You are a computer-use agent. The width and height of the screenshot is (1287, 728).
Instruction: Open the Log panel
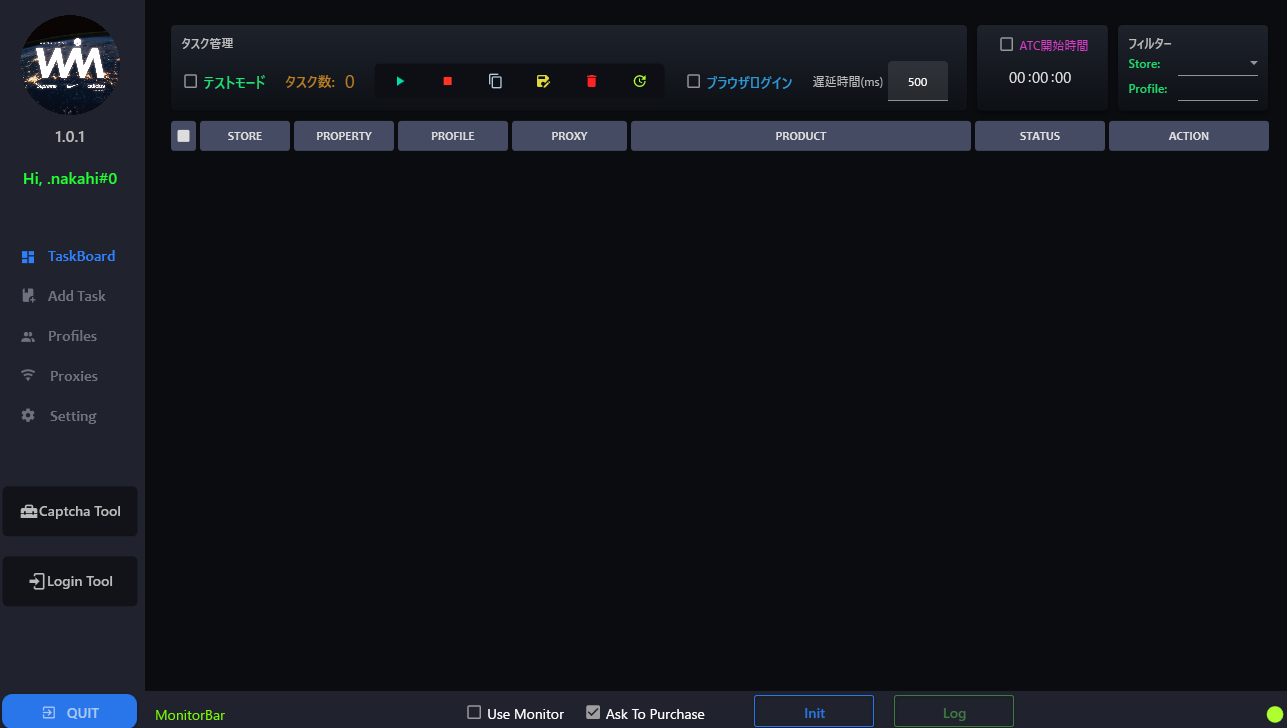point(952,711)
